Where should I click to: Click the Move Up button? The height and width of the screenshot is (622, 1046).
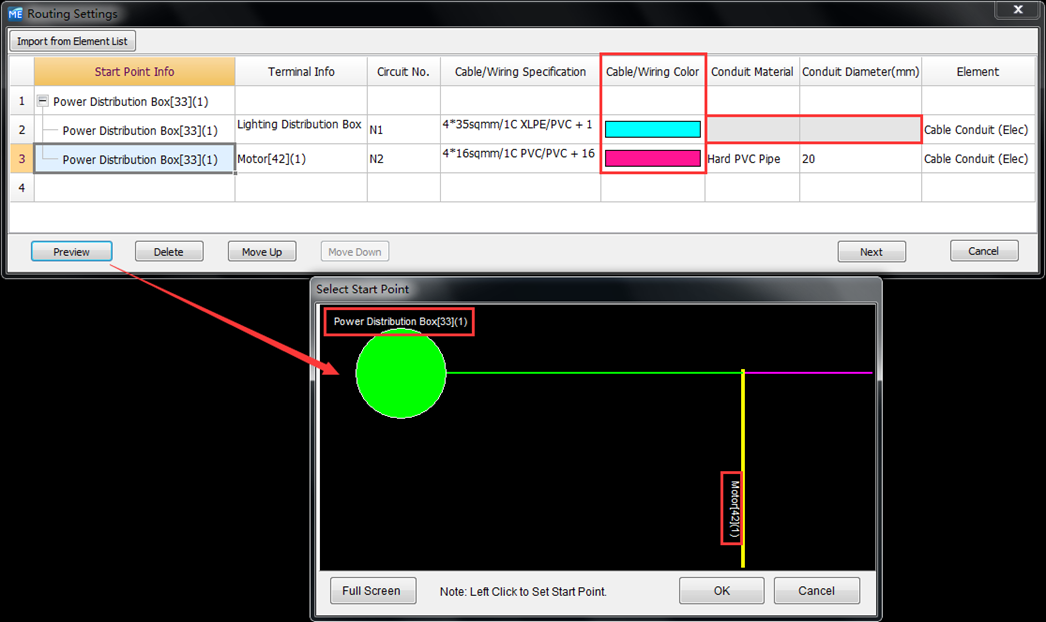(262, 252)
